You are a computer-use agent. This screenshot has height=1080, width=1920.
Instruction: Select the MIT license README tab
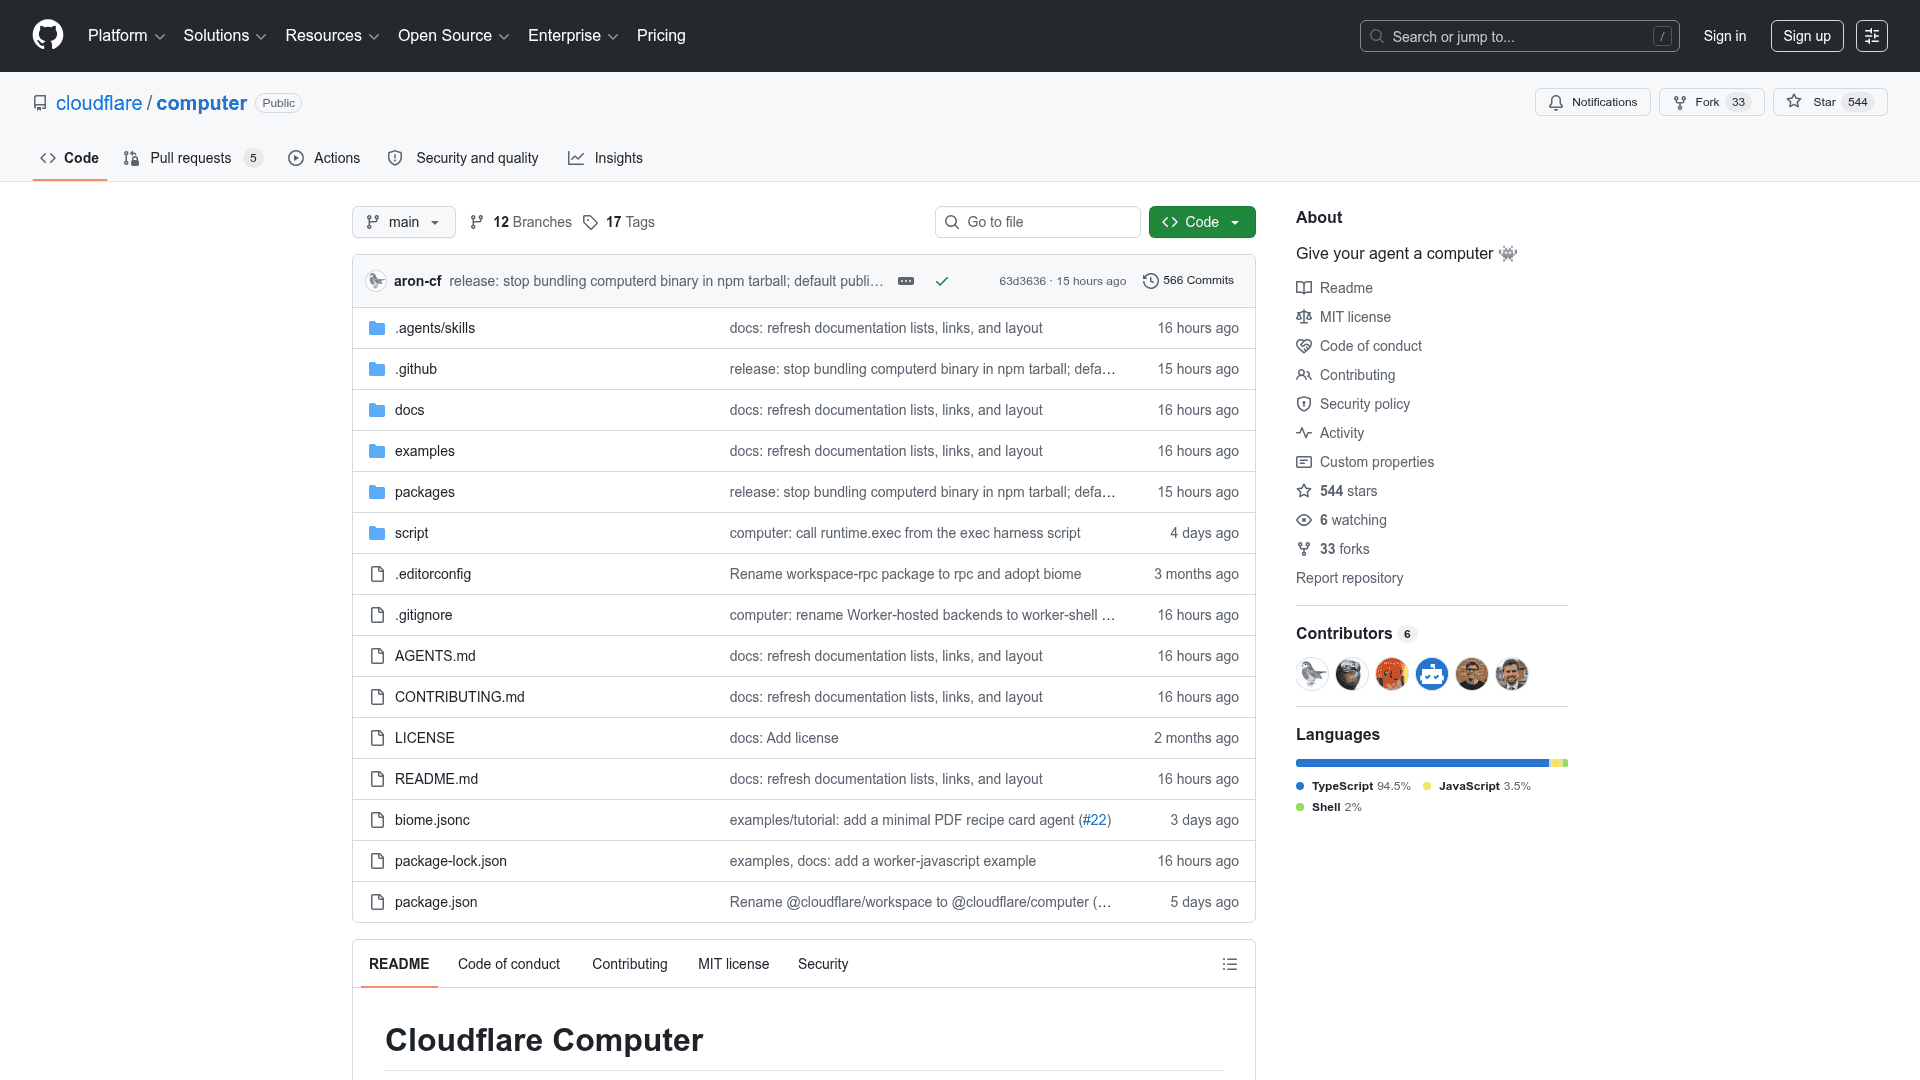734,964
